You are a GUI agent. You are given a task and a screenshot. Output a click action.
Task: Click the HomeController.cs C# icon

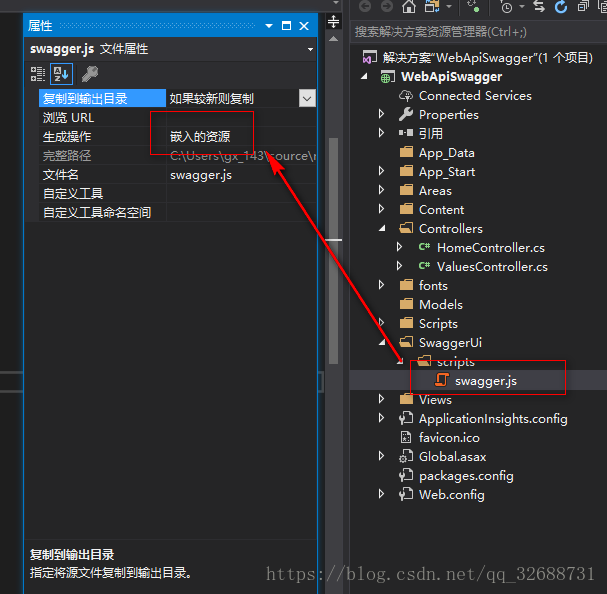coord(424,247)
